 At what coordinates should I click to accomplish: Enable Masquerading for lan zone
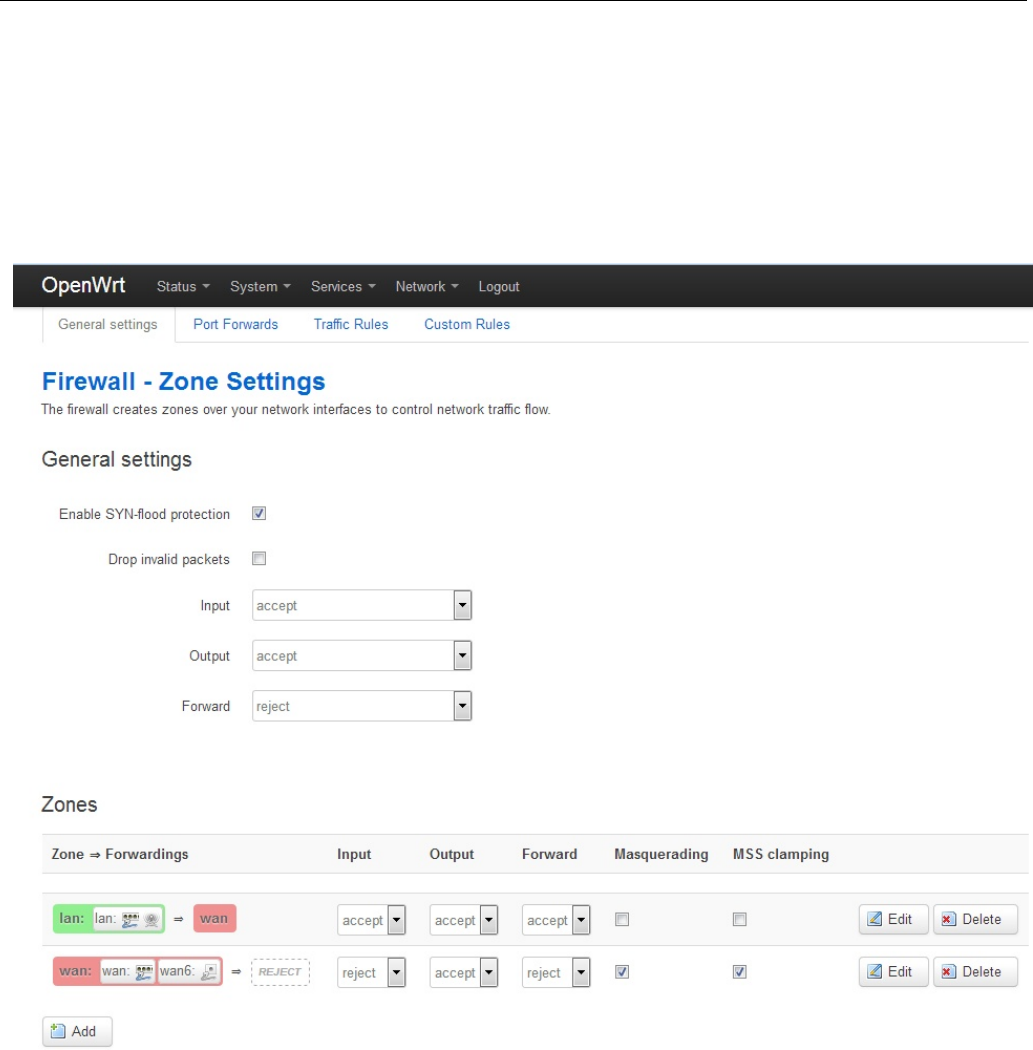(x=622, y=919)
